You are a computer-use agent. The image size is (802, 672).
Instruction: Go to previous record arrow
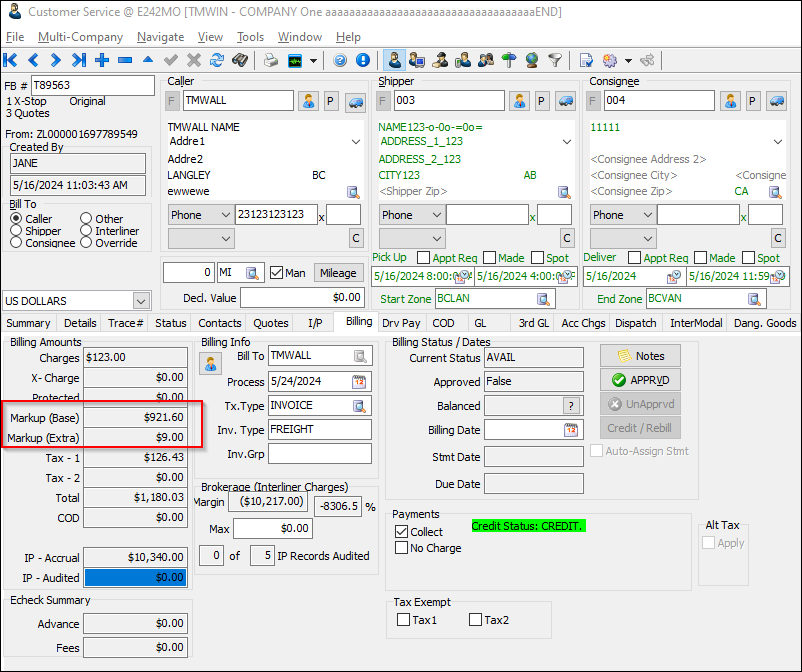click(33, 60)
